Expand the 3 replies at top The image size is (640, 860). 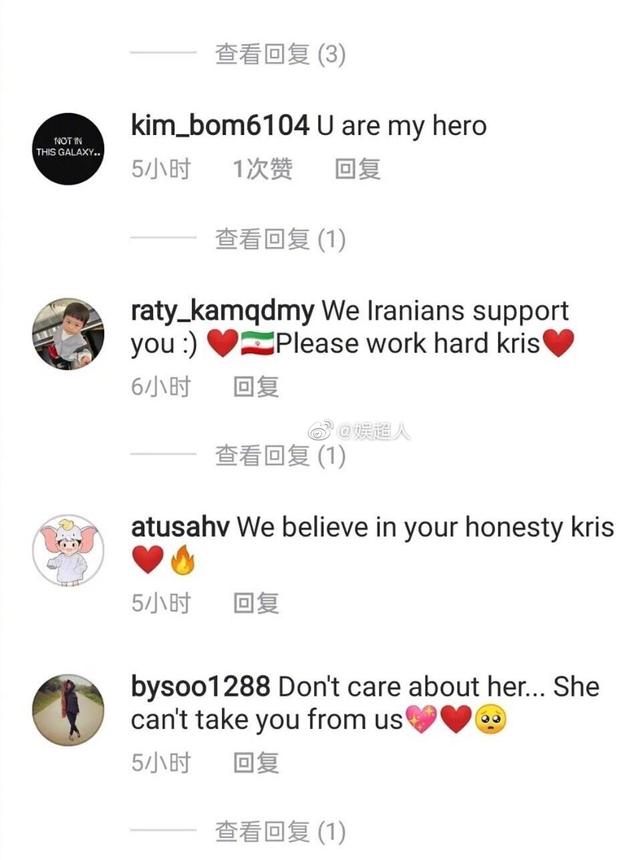(280, 54)
